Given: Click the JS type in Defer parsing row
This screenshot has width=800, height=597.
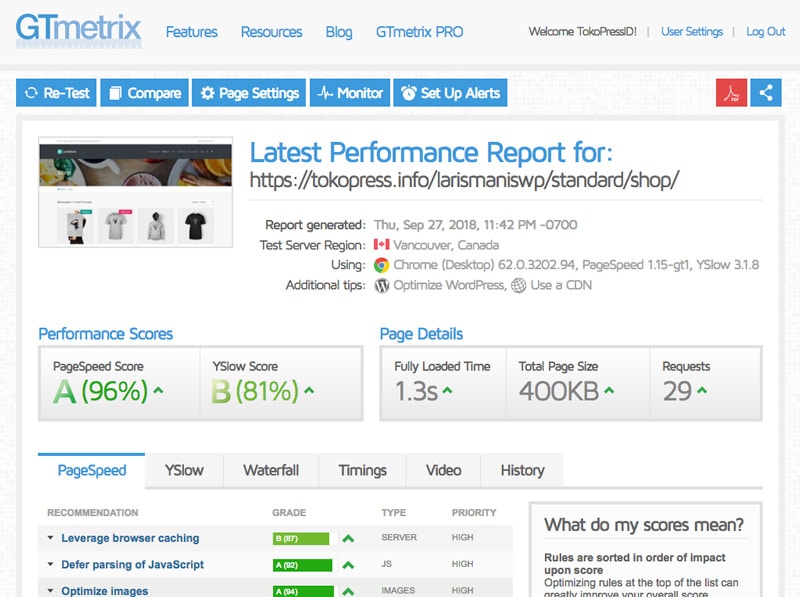Looking at the screenshot, I should 386,564.
